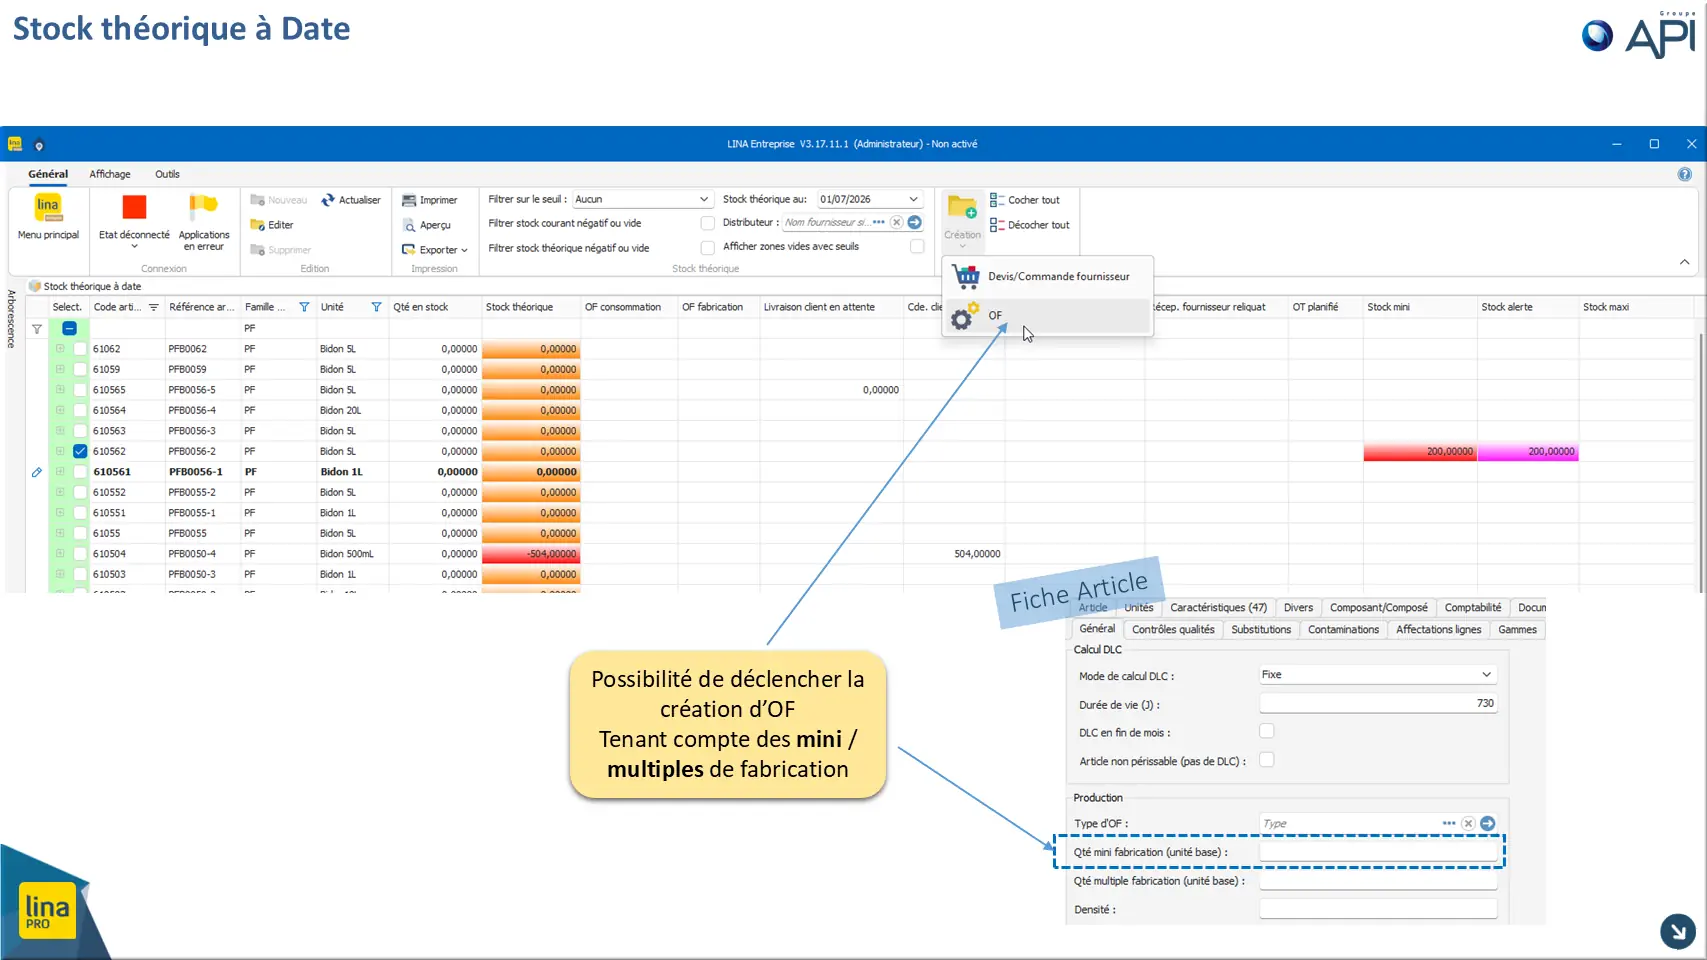The height and width of the screenshot is (960, 1707).
Task: Click the help question mark icon
Action: [x=1684, y=174]
